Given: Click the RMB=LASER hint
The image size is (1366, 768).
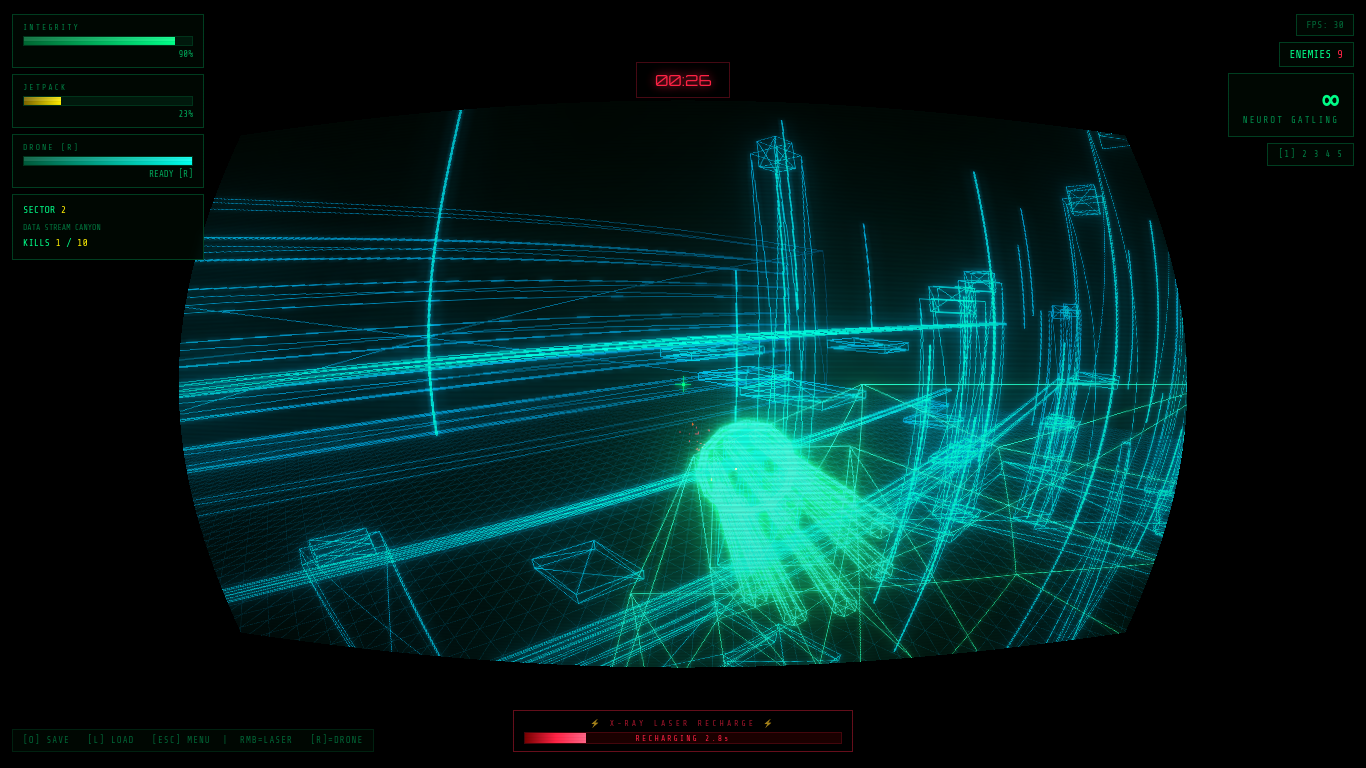Looking at the screenshot, I should click(266, 740).
